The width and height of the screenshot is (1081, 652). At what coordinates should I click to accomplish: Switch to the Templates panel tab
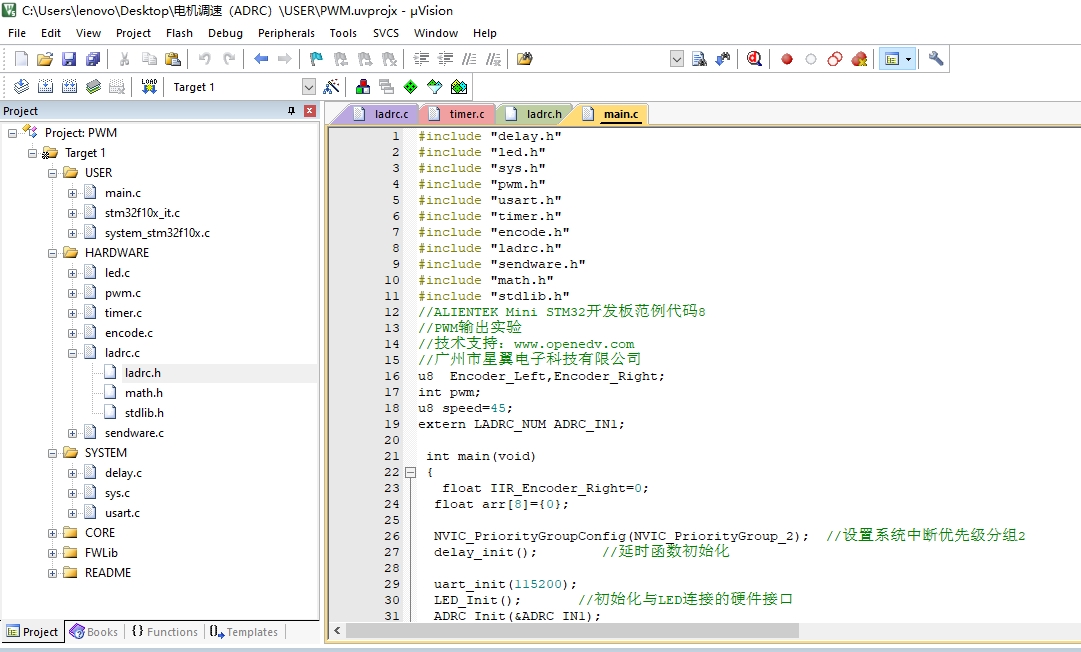pyautogui.click(x=244, y=631)
